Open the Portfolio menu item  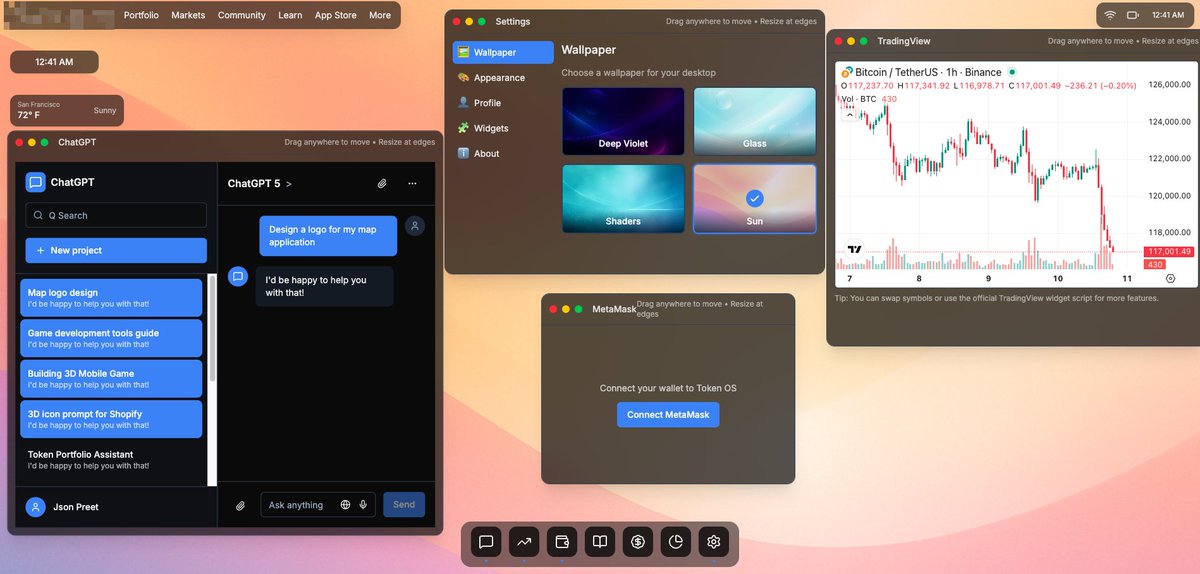(141, 15)
